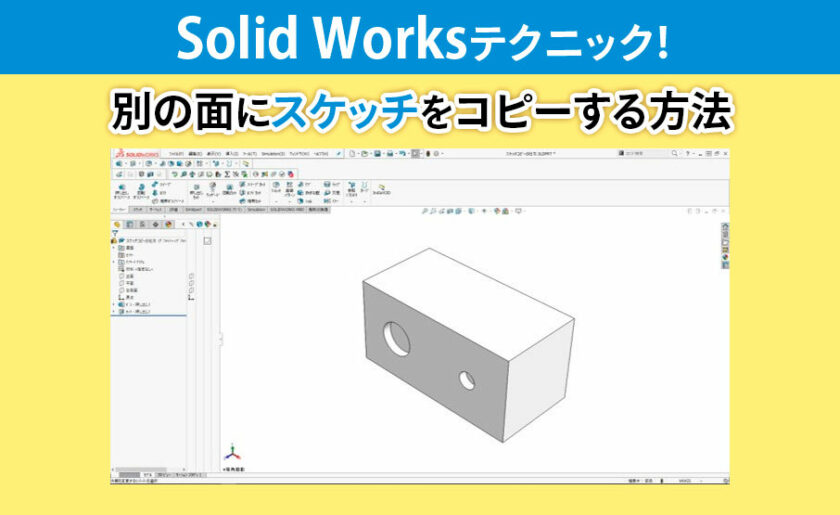
Task: Toggle Instant3D on the Features ribbon
Action: click(x=382, y=190)
